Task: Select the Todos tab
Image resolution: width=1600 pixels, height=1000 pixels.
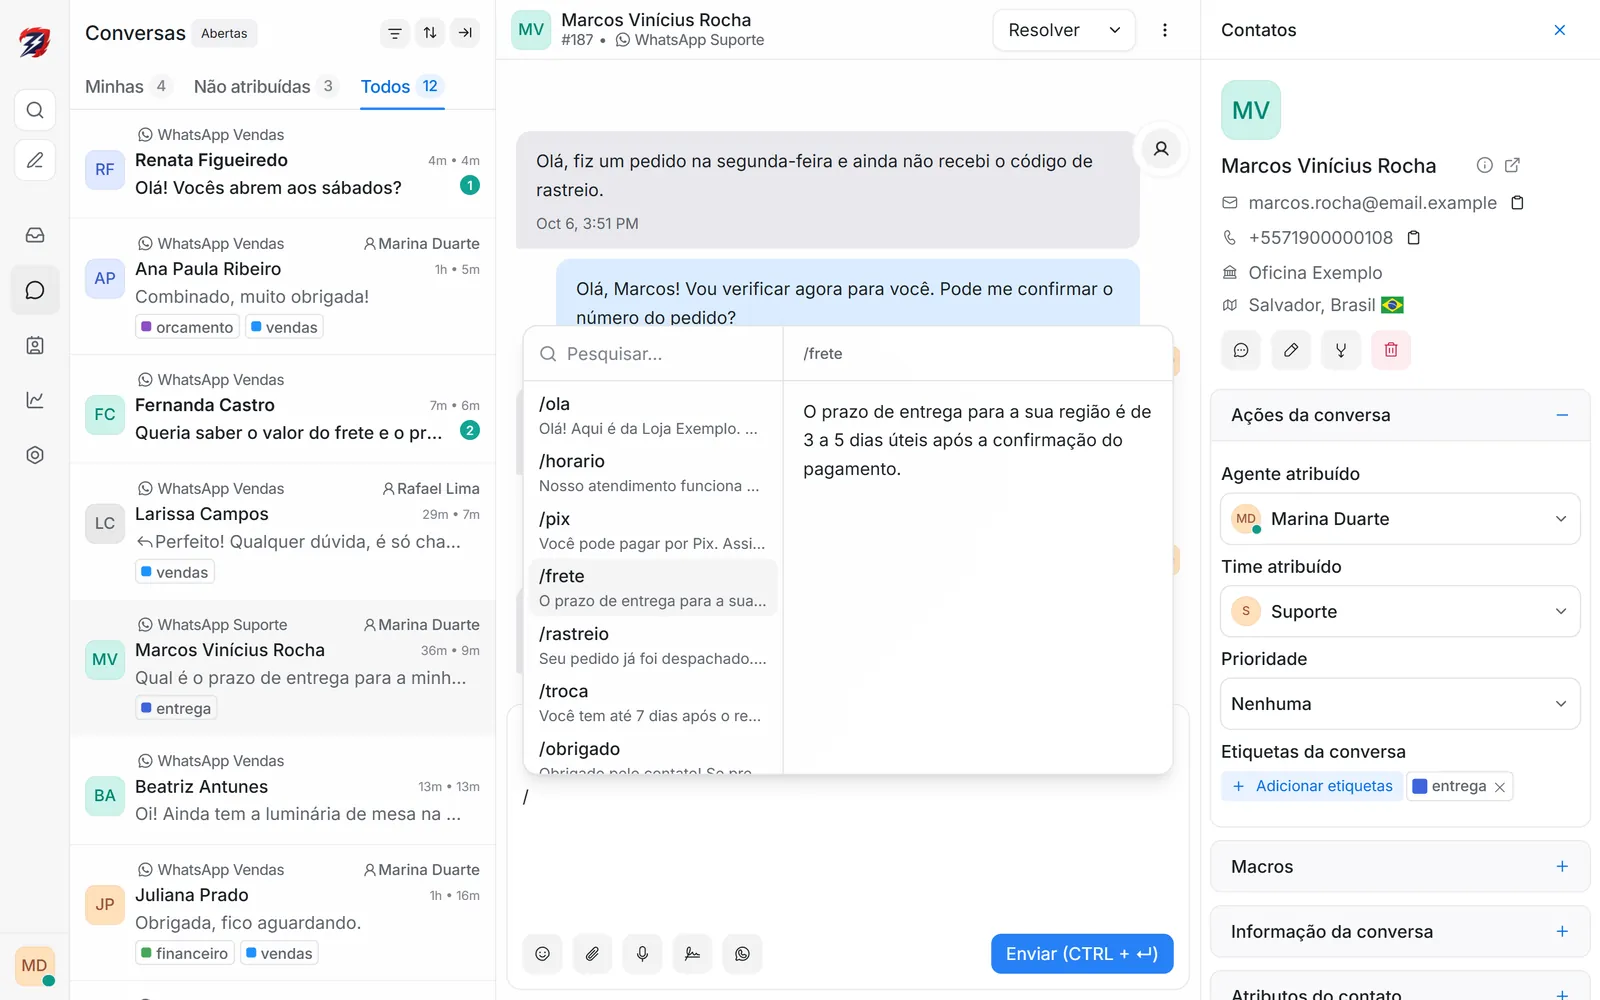Action: point(401,87)
